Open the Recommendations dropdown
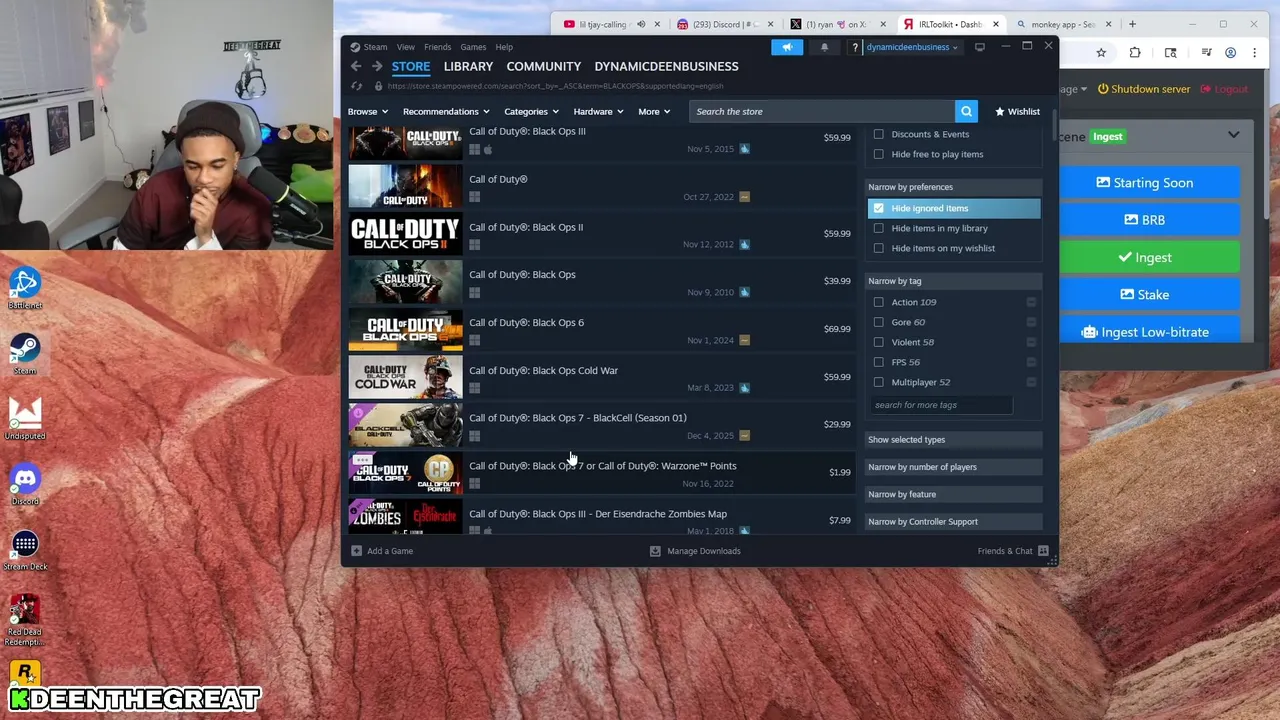The image size is (1280, 720). [446, 111]
